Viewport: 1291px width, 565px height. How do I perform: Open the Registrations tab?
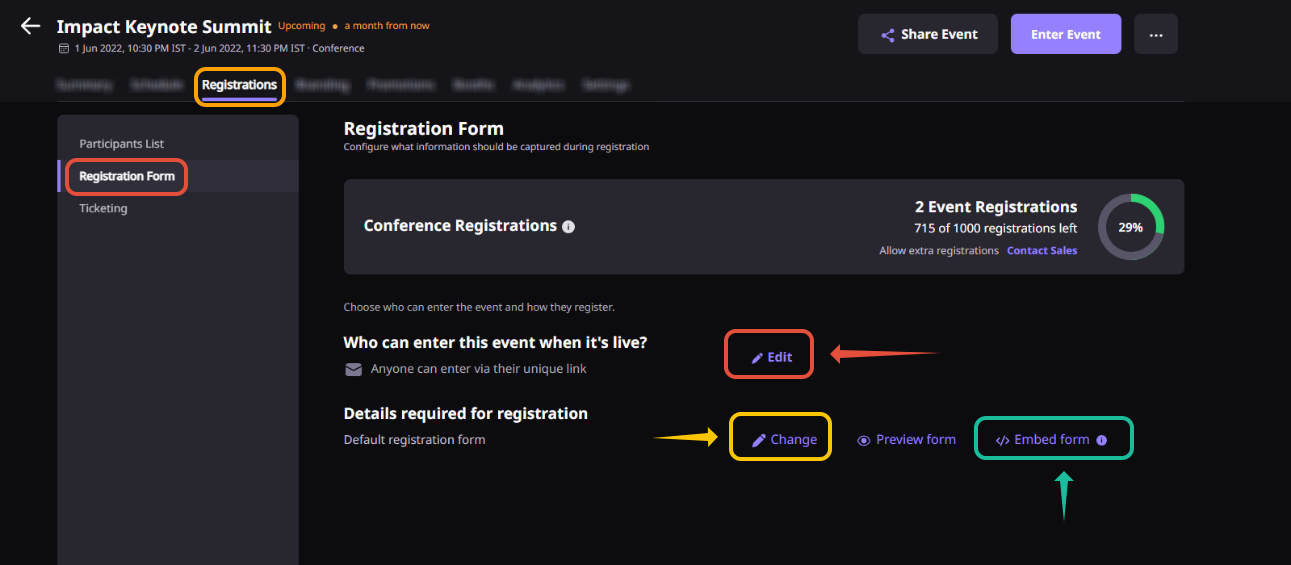(239, 85)
